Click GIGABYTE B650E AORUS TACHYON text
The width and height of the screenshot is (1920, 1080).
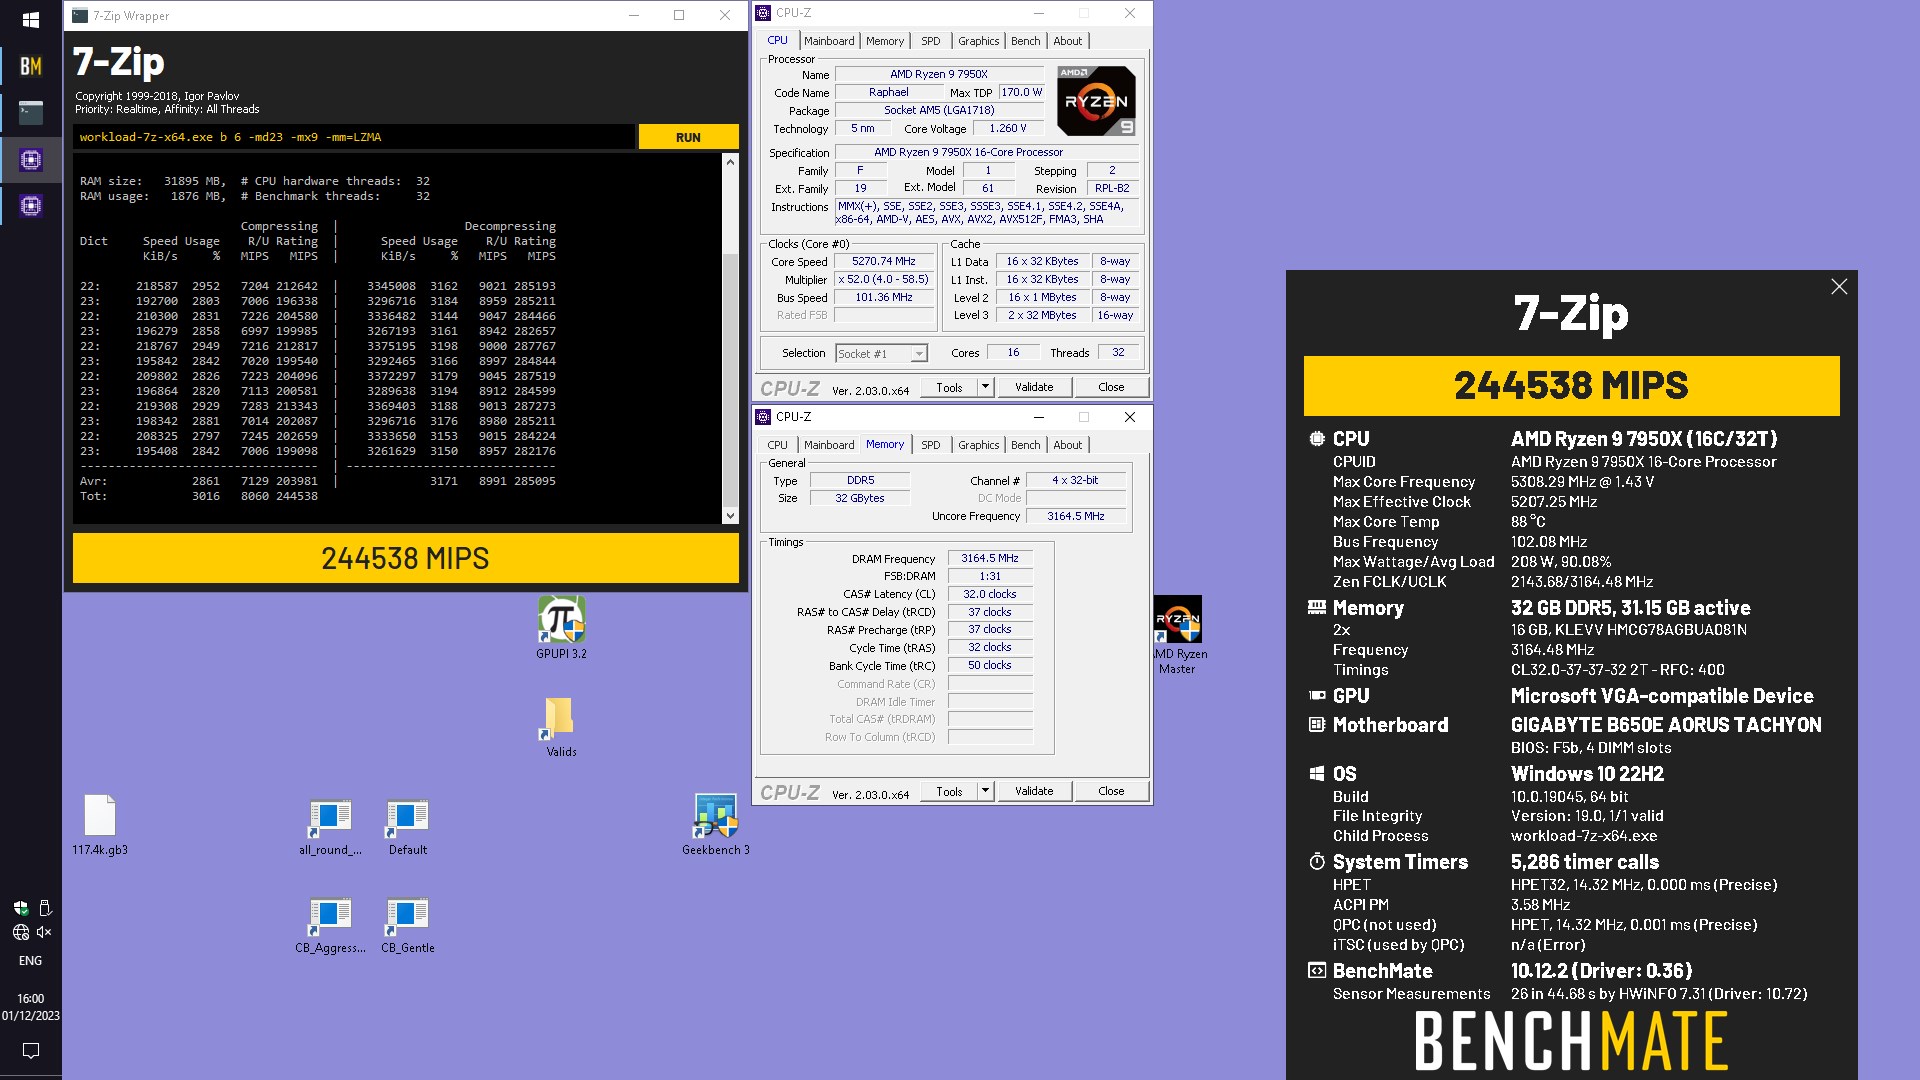pyautogui.click(x=1666, y=725)
